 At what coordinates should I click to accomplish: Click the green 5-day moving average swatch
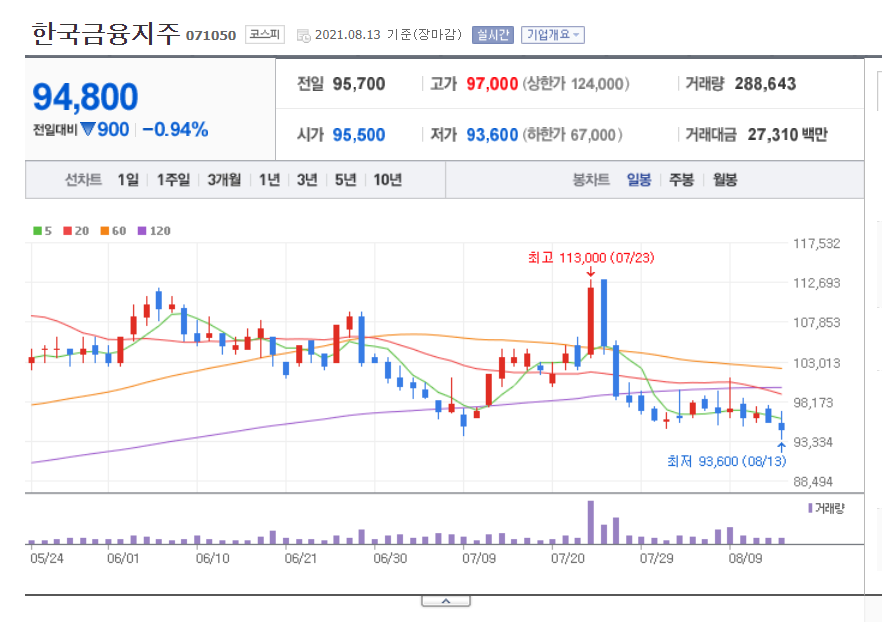pyautogui.click(x=37, y=231)
